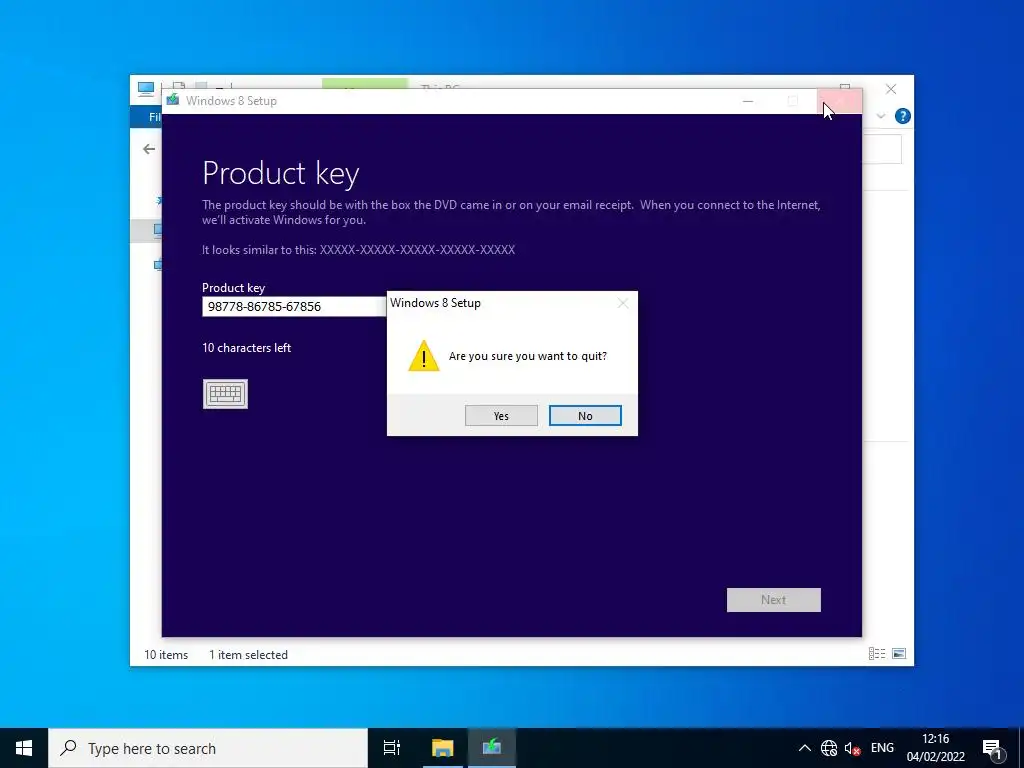Screen dimensions: 1024x768
Task: Close the quit confirmation dialog with X
Action: pyautogui.click(x=623, y=303)
